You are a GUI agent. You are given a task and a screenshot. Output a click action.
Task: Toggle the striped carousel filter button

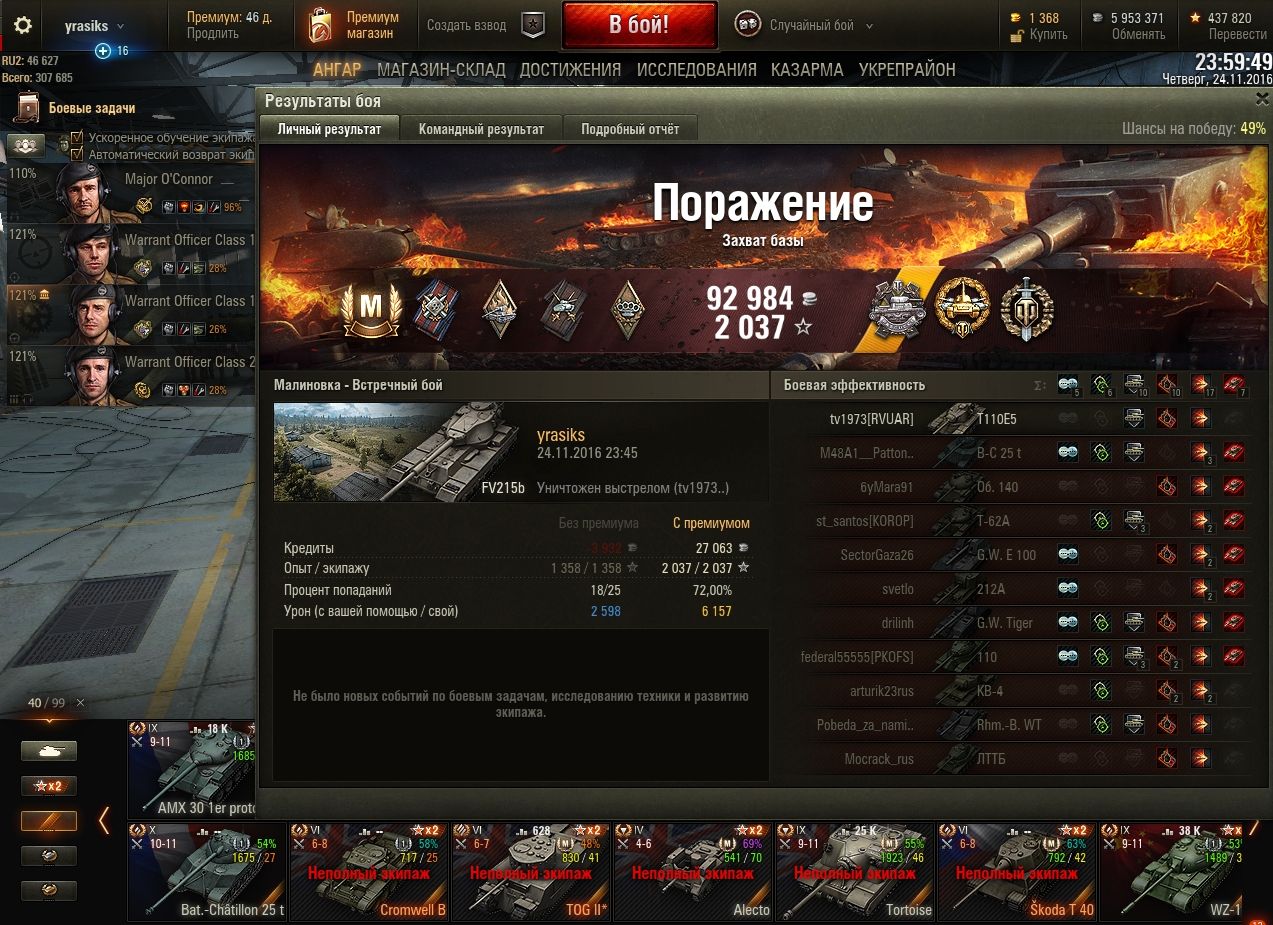[49, 821]
